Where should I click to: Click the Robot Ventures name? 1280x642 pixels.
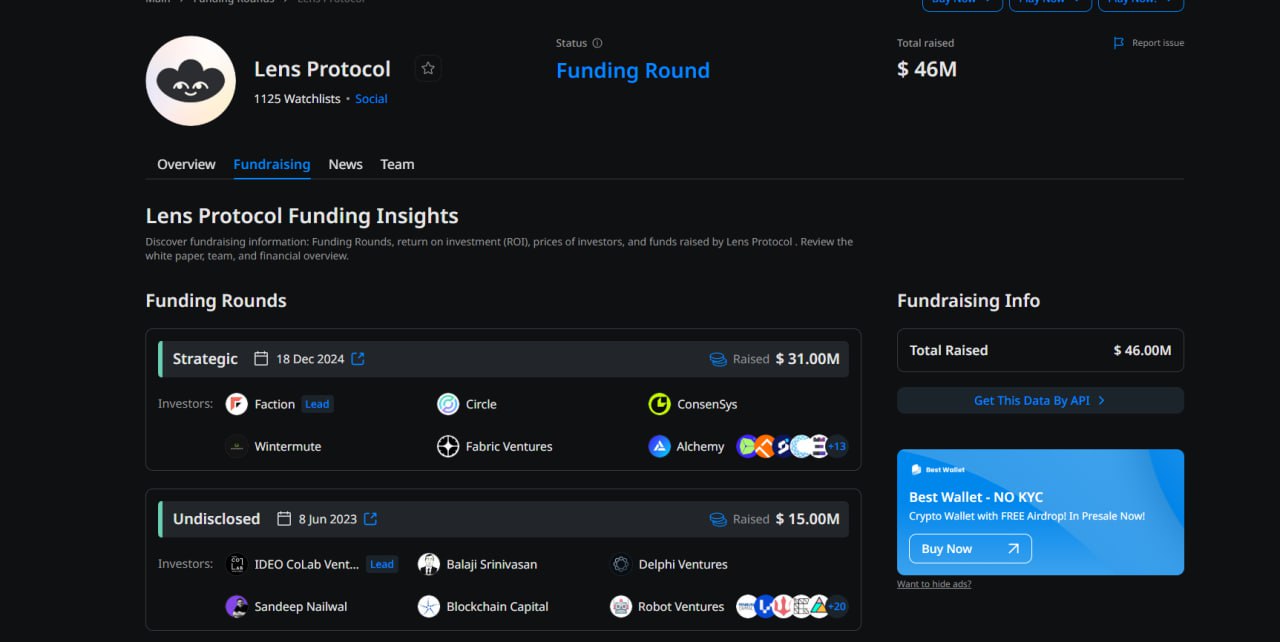pyautogui.click(x=682, y=606)
